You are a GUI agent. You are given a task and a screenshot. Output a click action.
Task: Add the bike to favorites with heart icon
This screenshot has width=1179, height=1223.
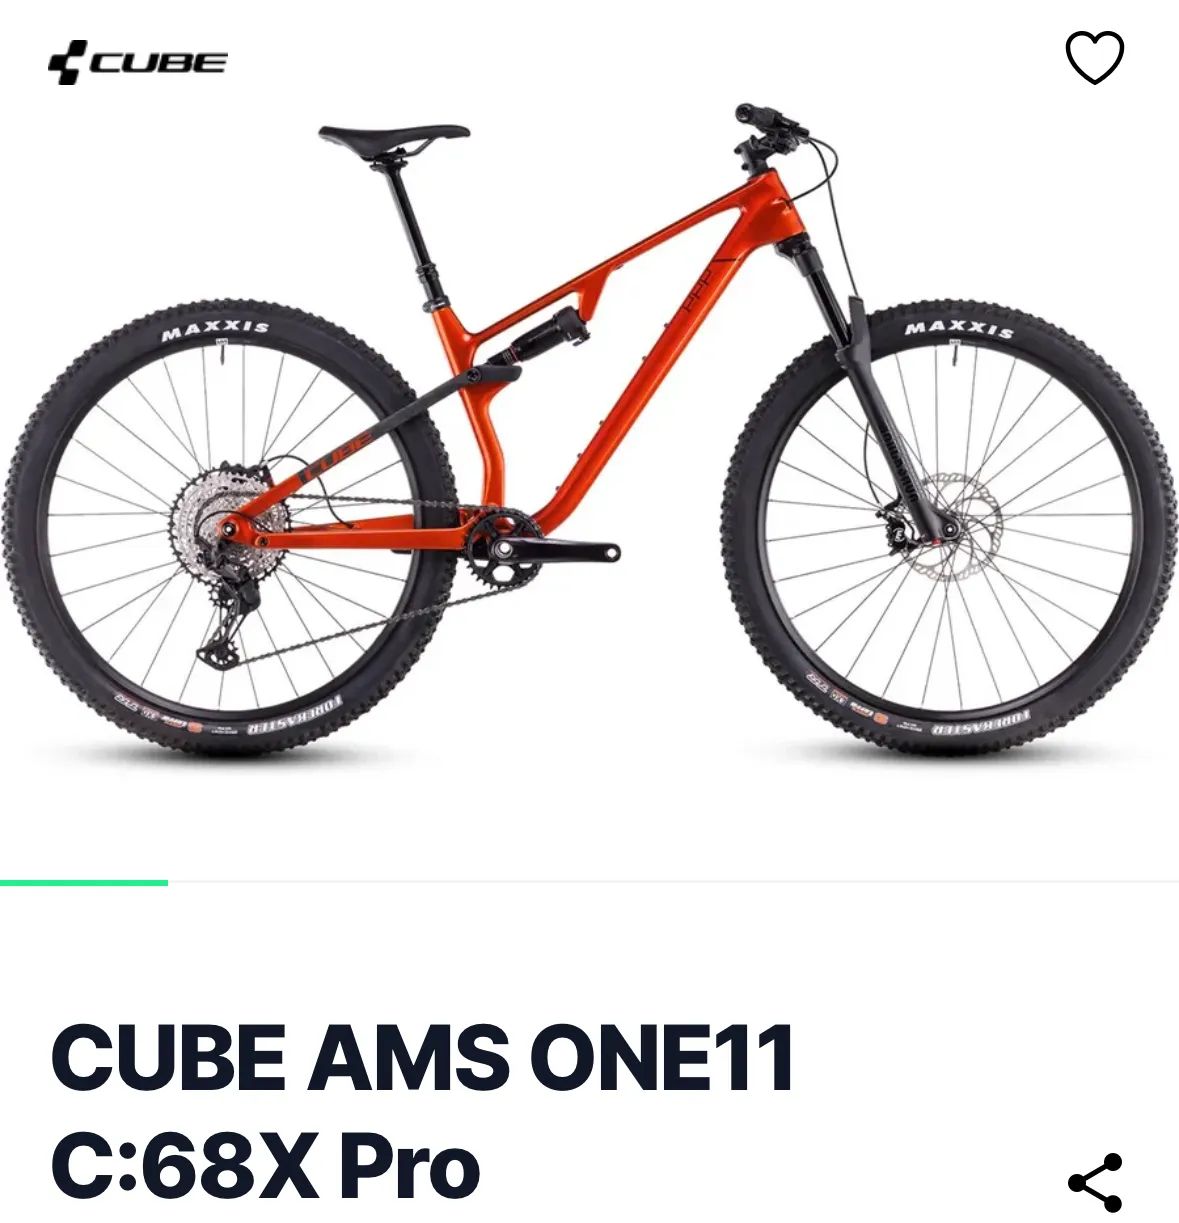point(1095,57)
